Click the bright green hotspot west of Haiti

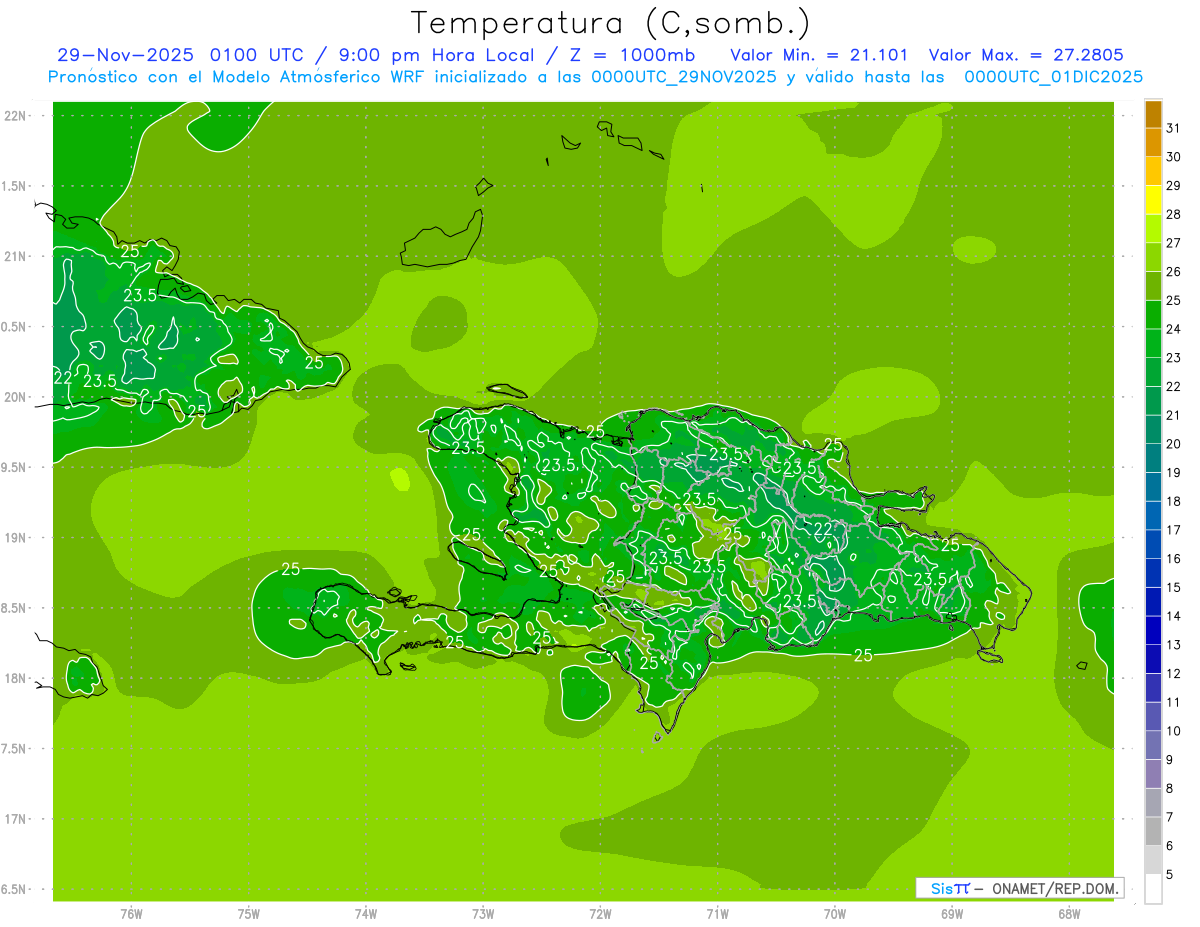pos(400,479)
